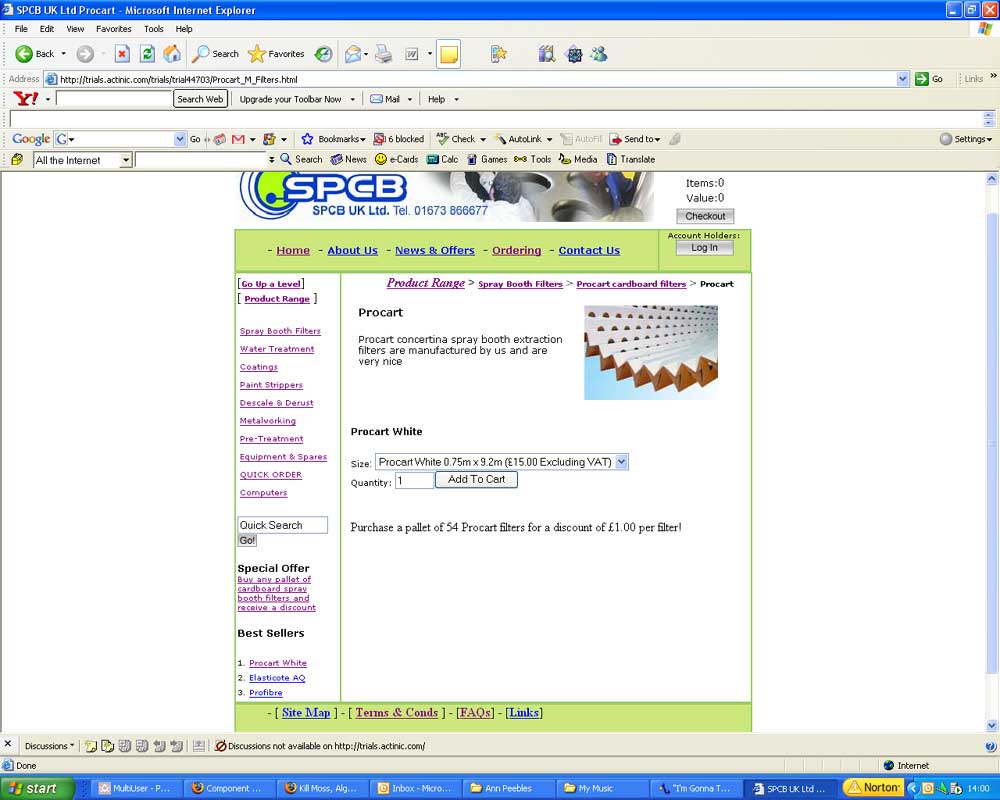Click the IE Refresh icon
The image size is (1000, 800).
tap(147, 54)
